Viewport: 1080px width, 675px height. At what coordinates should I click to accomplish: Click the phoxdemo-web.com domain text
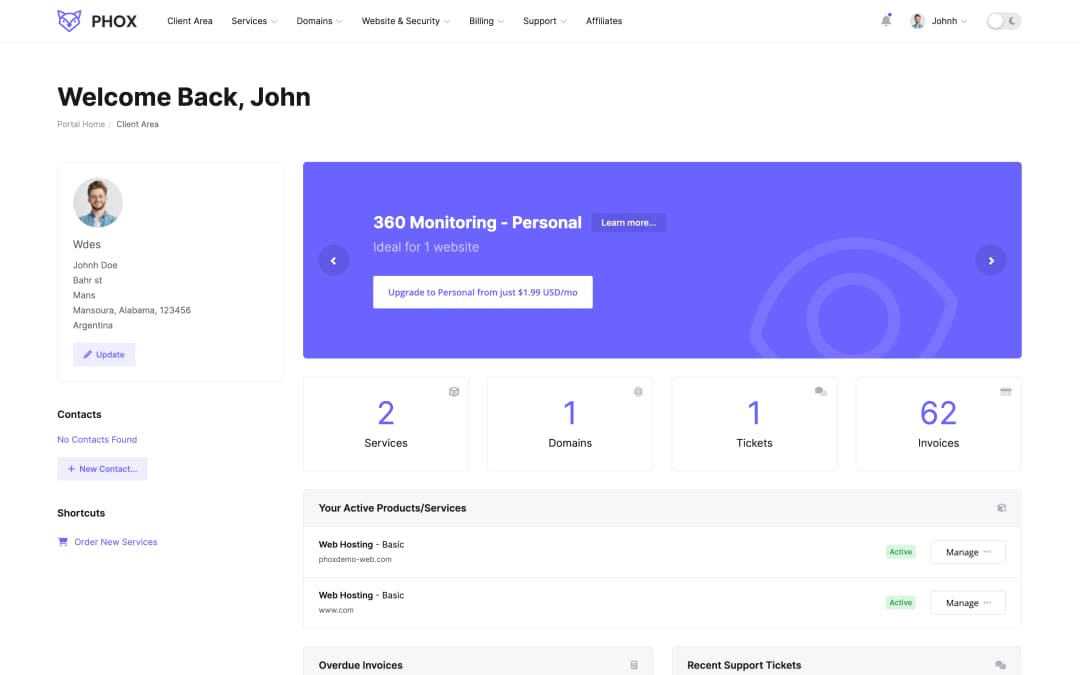(355, 559)
